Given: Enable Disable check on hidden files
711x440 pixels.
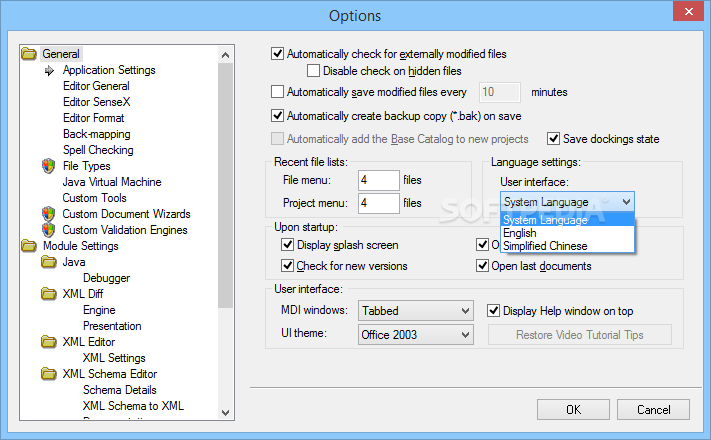Looking at the screenshot, I should [313, 71].
